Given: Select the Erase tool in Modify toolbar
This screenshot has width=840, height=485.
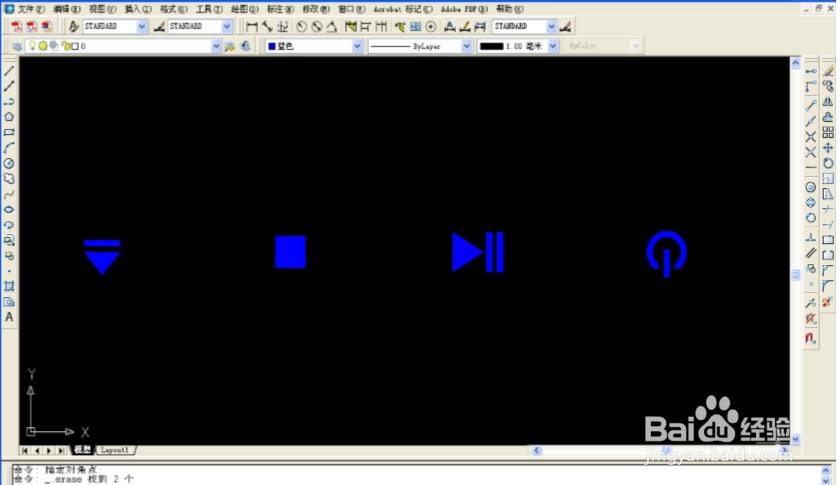Looking at the screenshot, I should (828, 71).
